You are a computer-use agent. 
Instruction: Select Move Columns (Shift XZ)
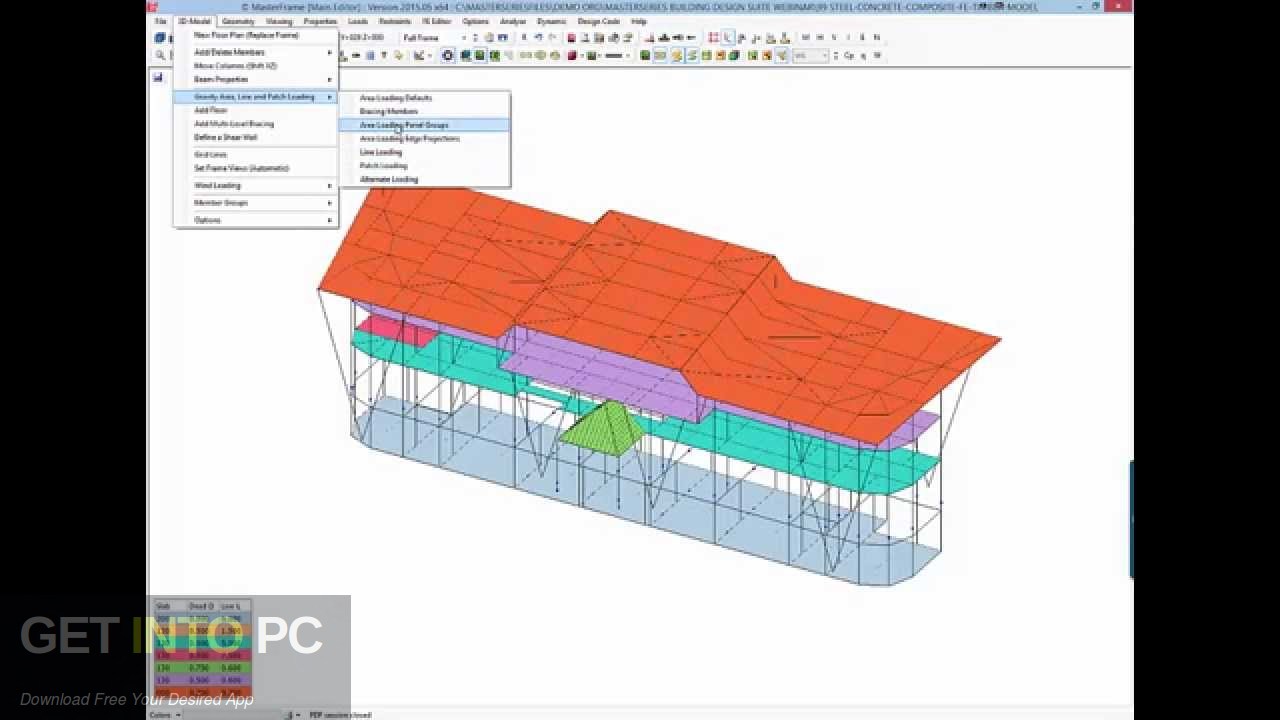236,66
